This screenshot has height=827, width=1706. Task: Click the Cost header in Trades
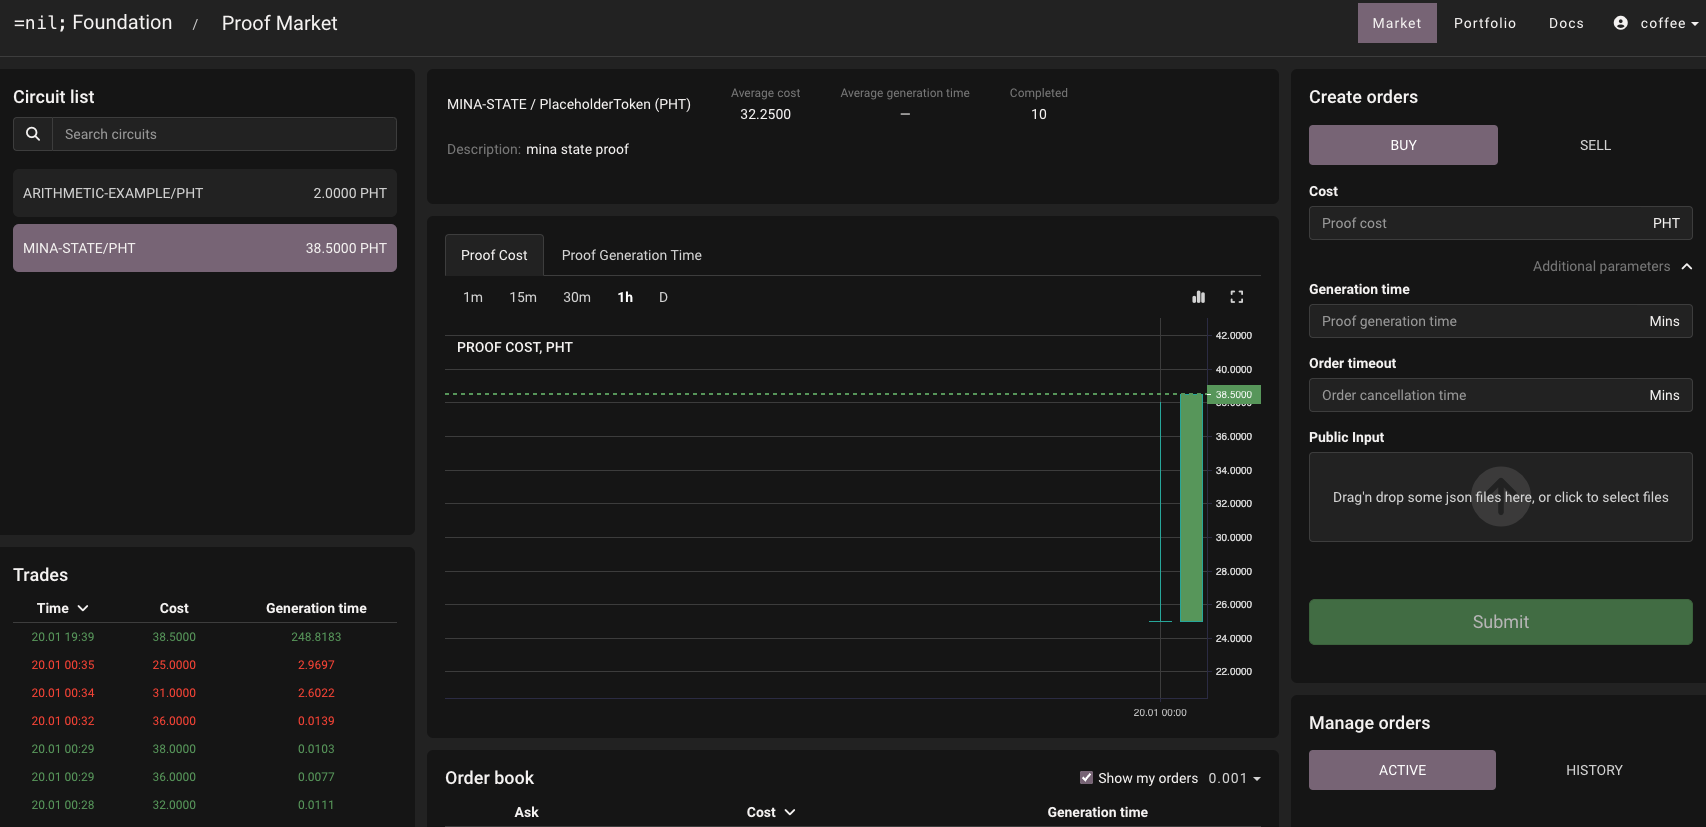pos(174,608)
